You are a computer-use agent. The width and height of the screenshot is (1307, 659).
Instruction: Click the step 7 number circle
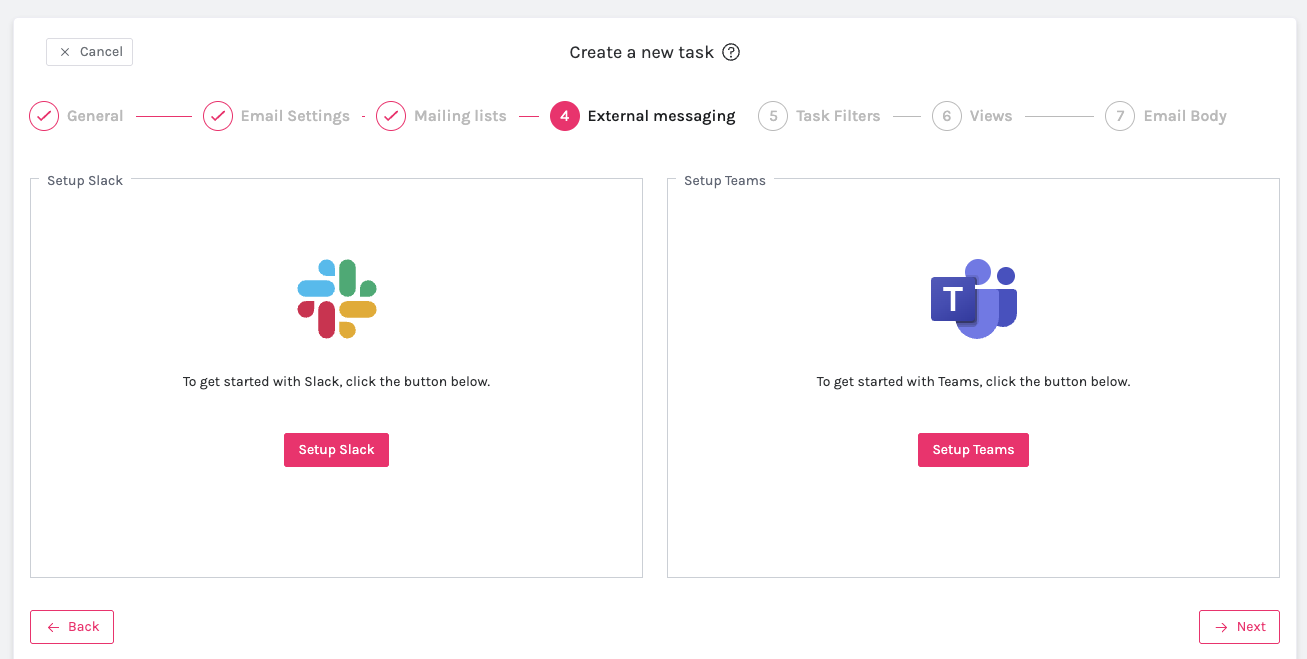tap(1120, 116)
